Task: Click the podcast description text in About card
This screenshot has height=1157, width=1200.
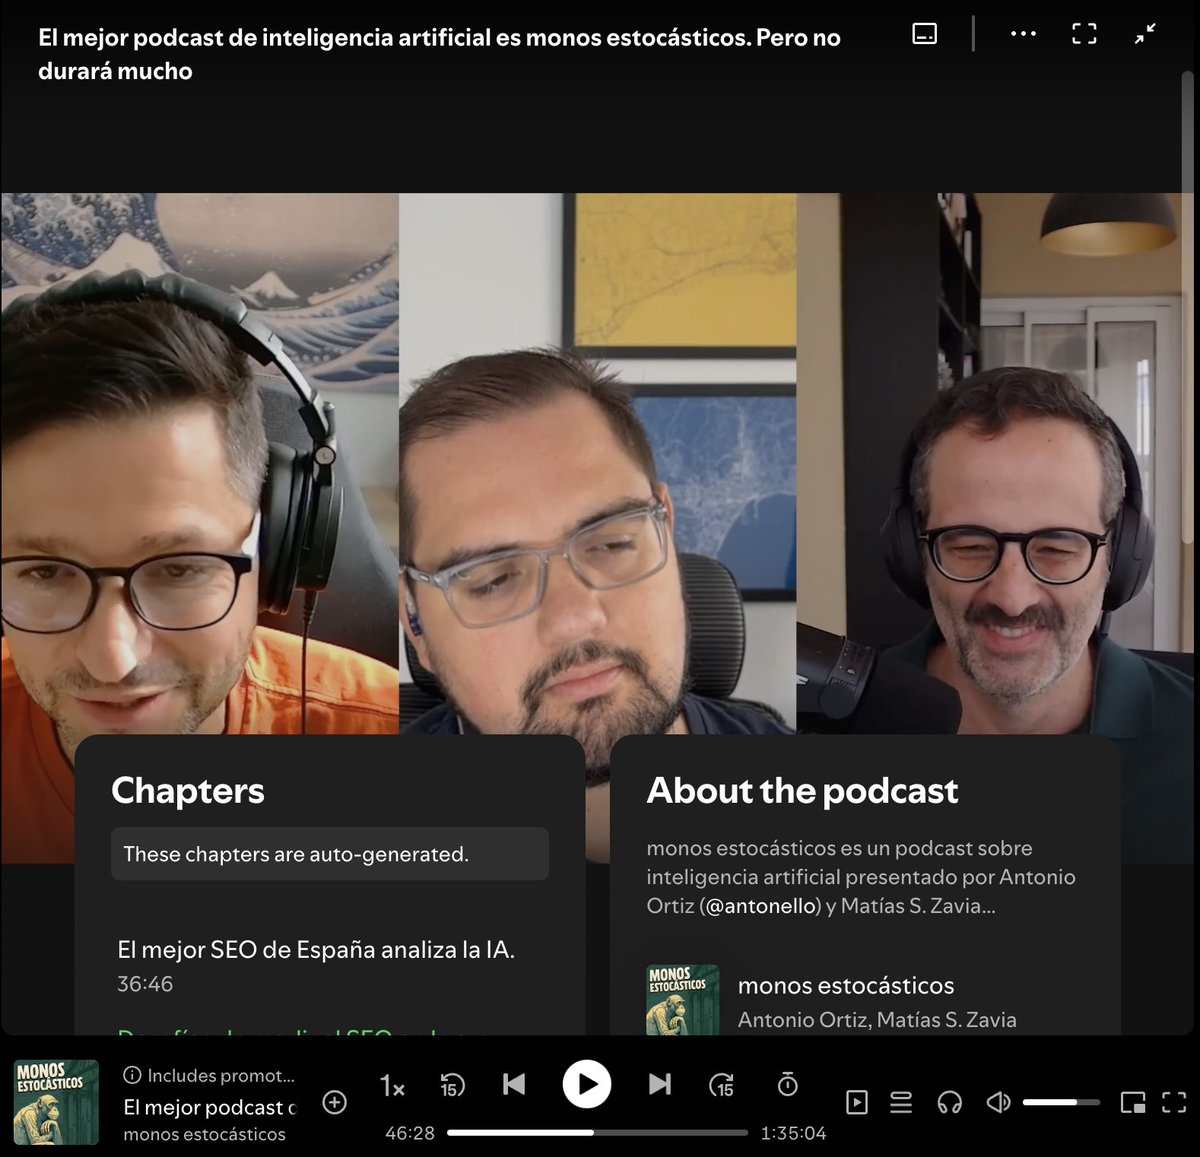Action: coord(861,877)
